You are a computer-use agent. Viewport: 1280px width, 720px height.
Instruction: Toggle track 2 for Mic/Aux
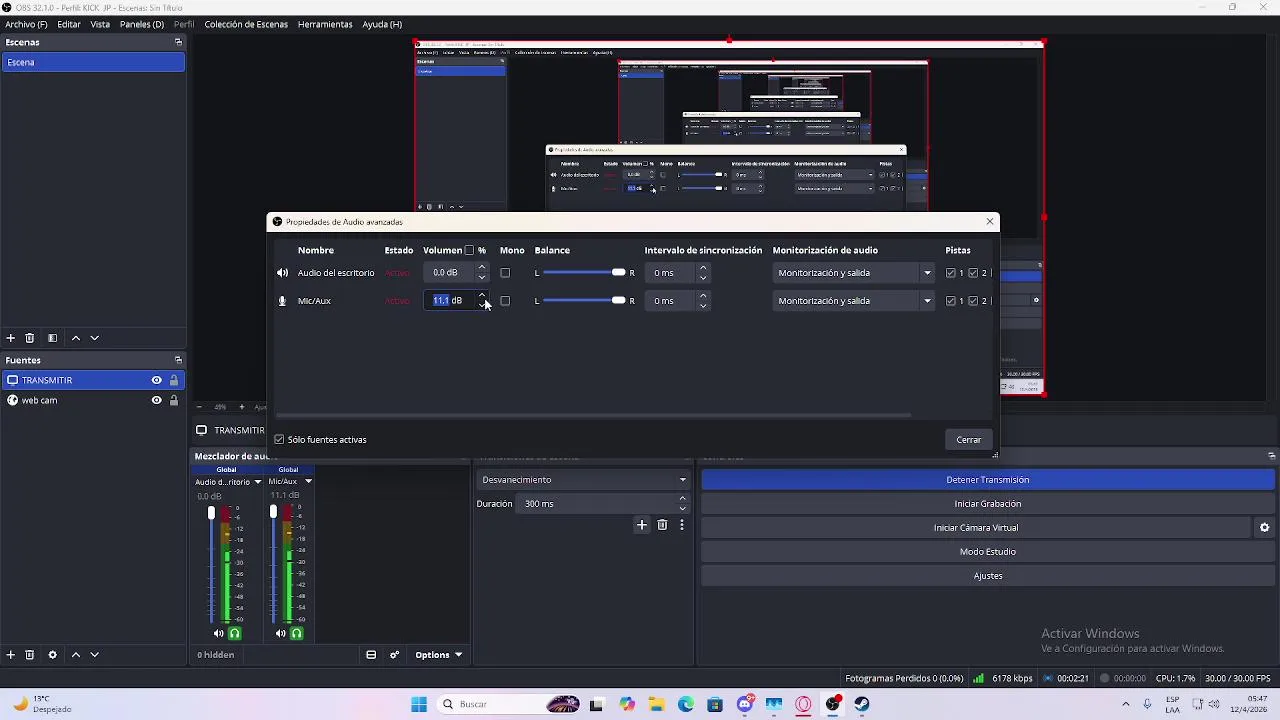click(x=973, y=301)
